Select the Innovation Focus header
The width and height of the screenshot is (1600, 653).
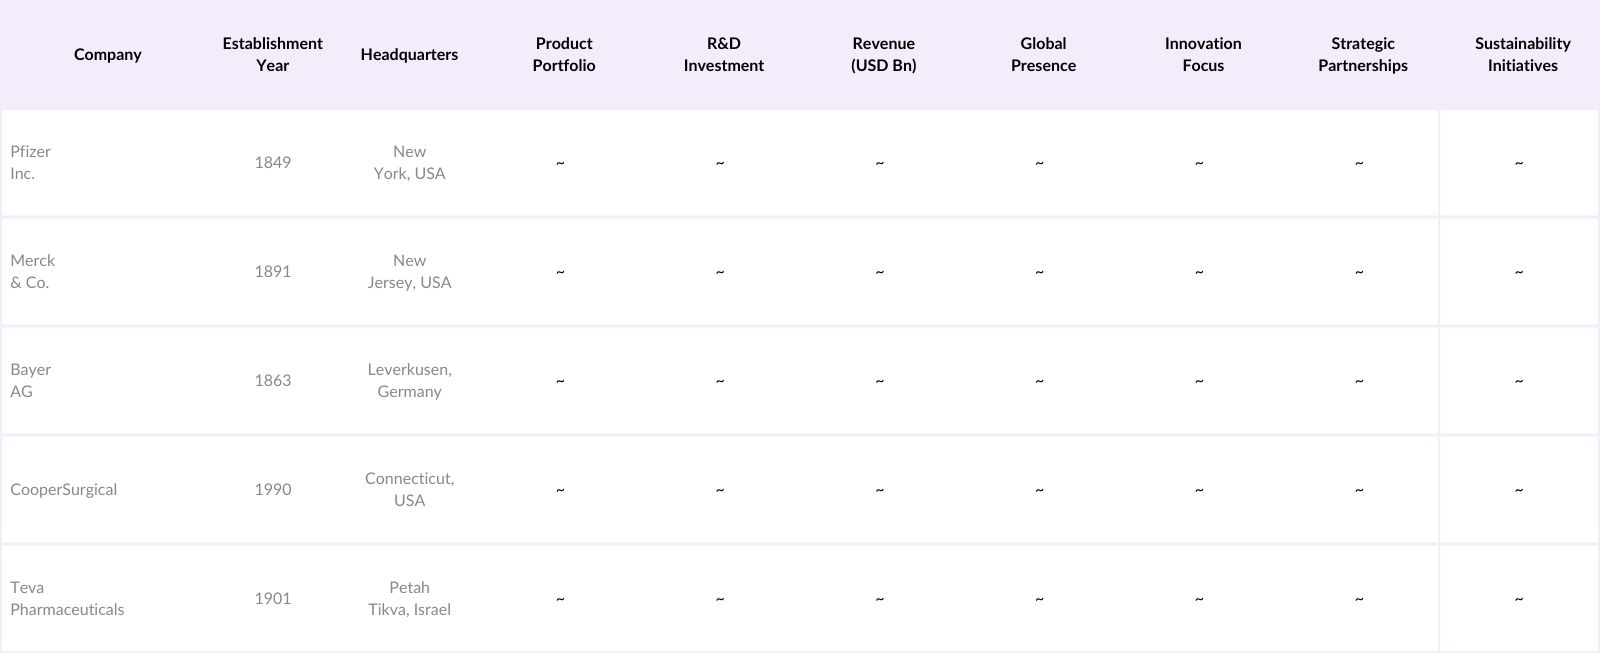(x=1203, y=54)
